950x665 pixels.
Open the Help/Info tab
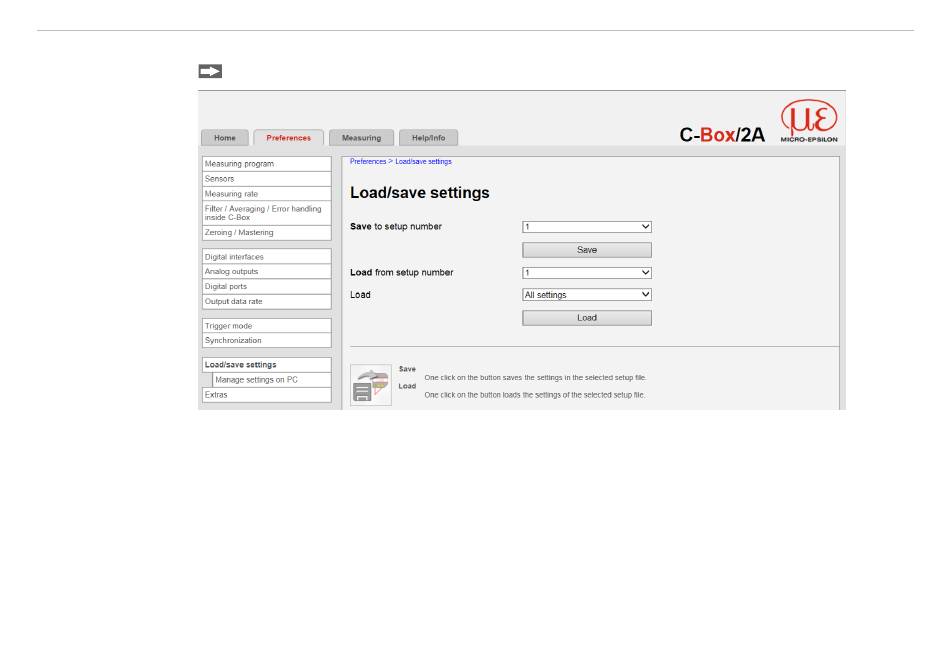428,138
